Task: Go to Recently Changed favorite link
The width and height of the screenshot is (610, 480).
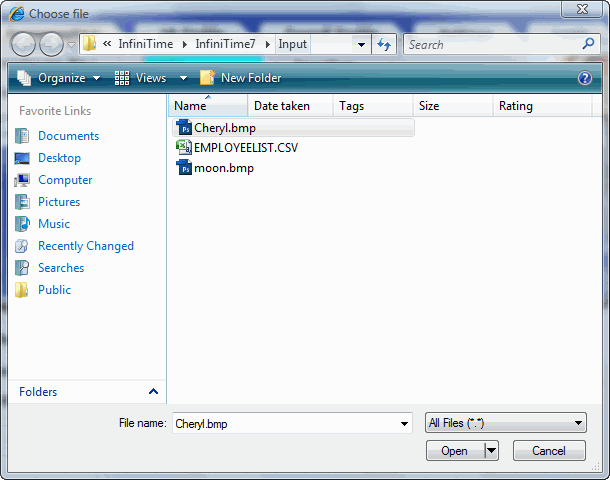Action: click(x=85, y=246)
